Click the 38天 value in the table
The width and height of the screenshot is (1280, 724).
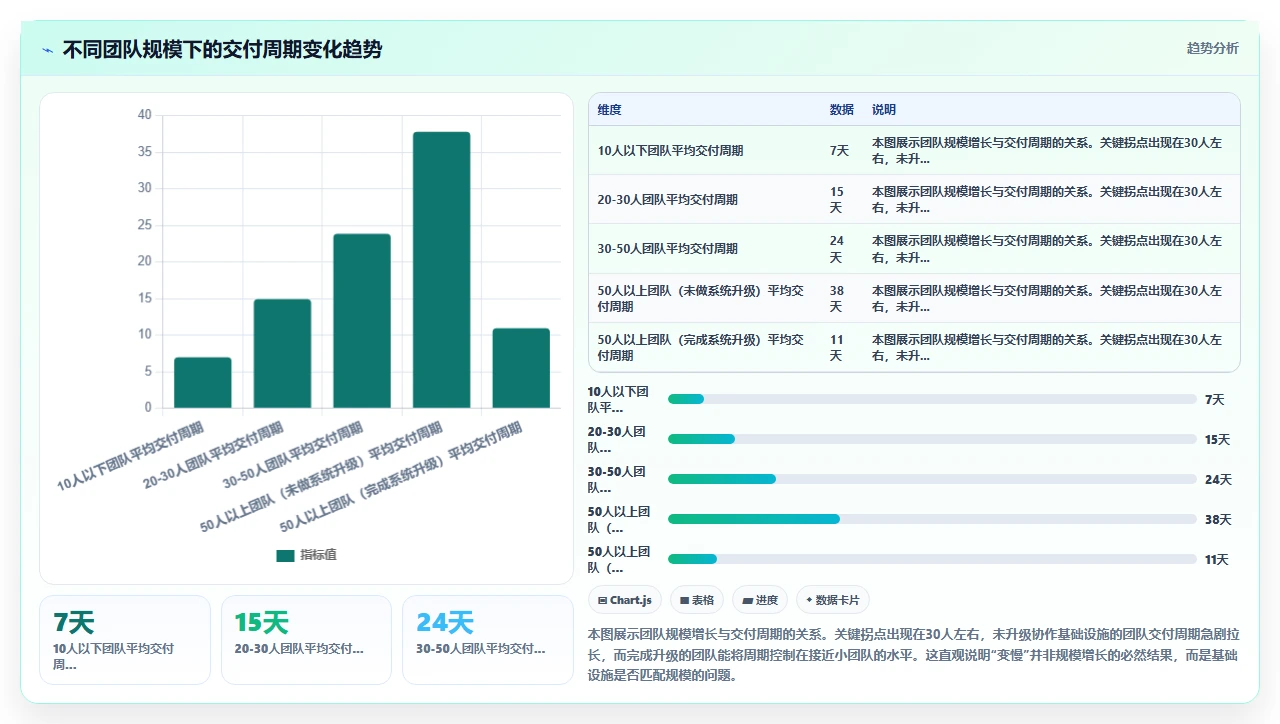837,298
